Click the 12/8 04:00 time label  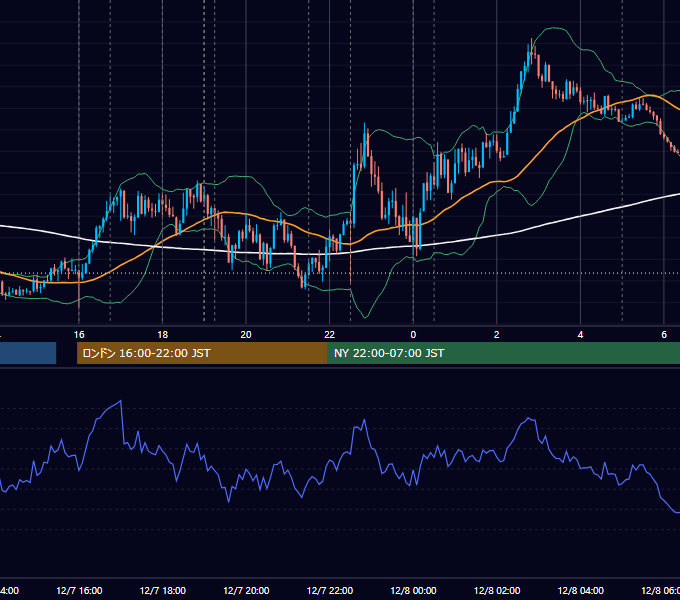point(581,590)
